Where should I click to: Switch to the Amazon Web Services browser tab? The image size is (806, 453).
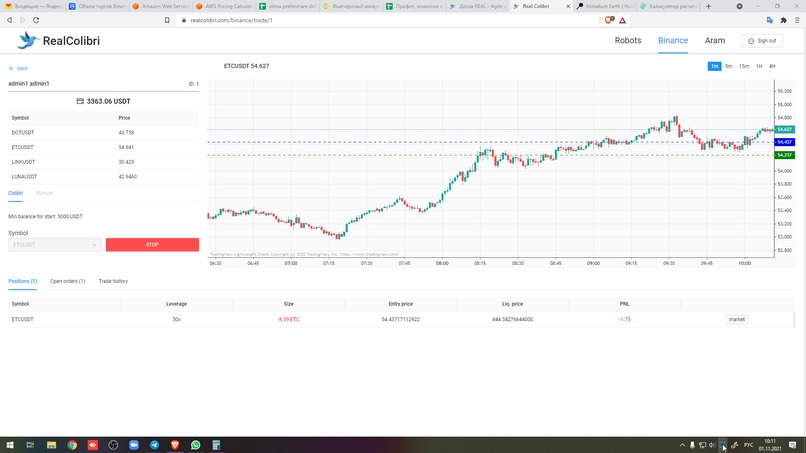coord(161,6)
